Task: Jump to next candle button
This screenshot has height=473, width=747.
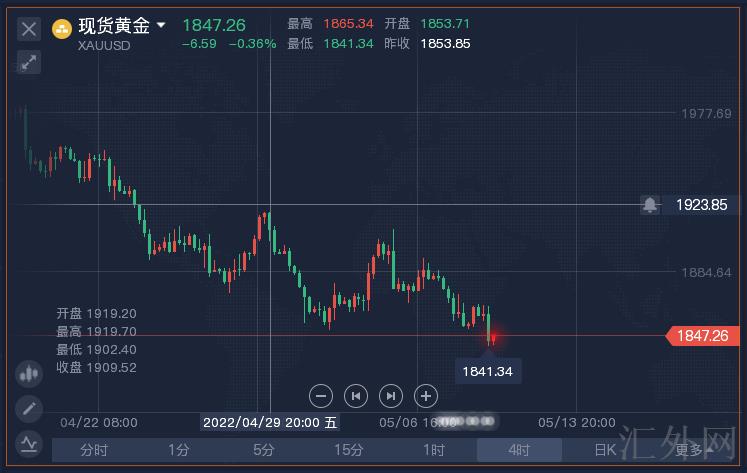Action: point(391,396)
